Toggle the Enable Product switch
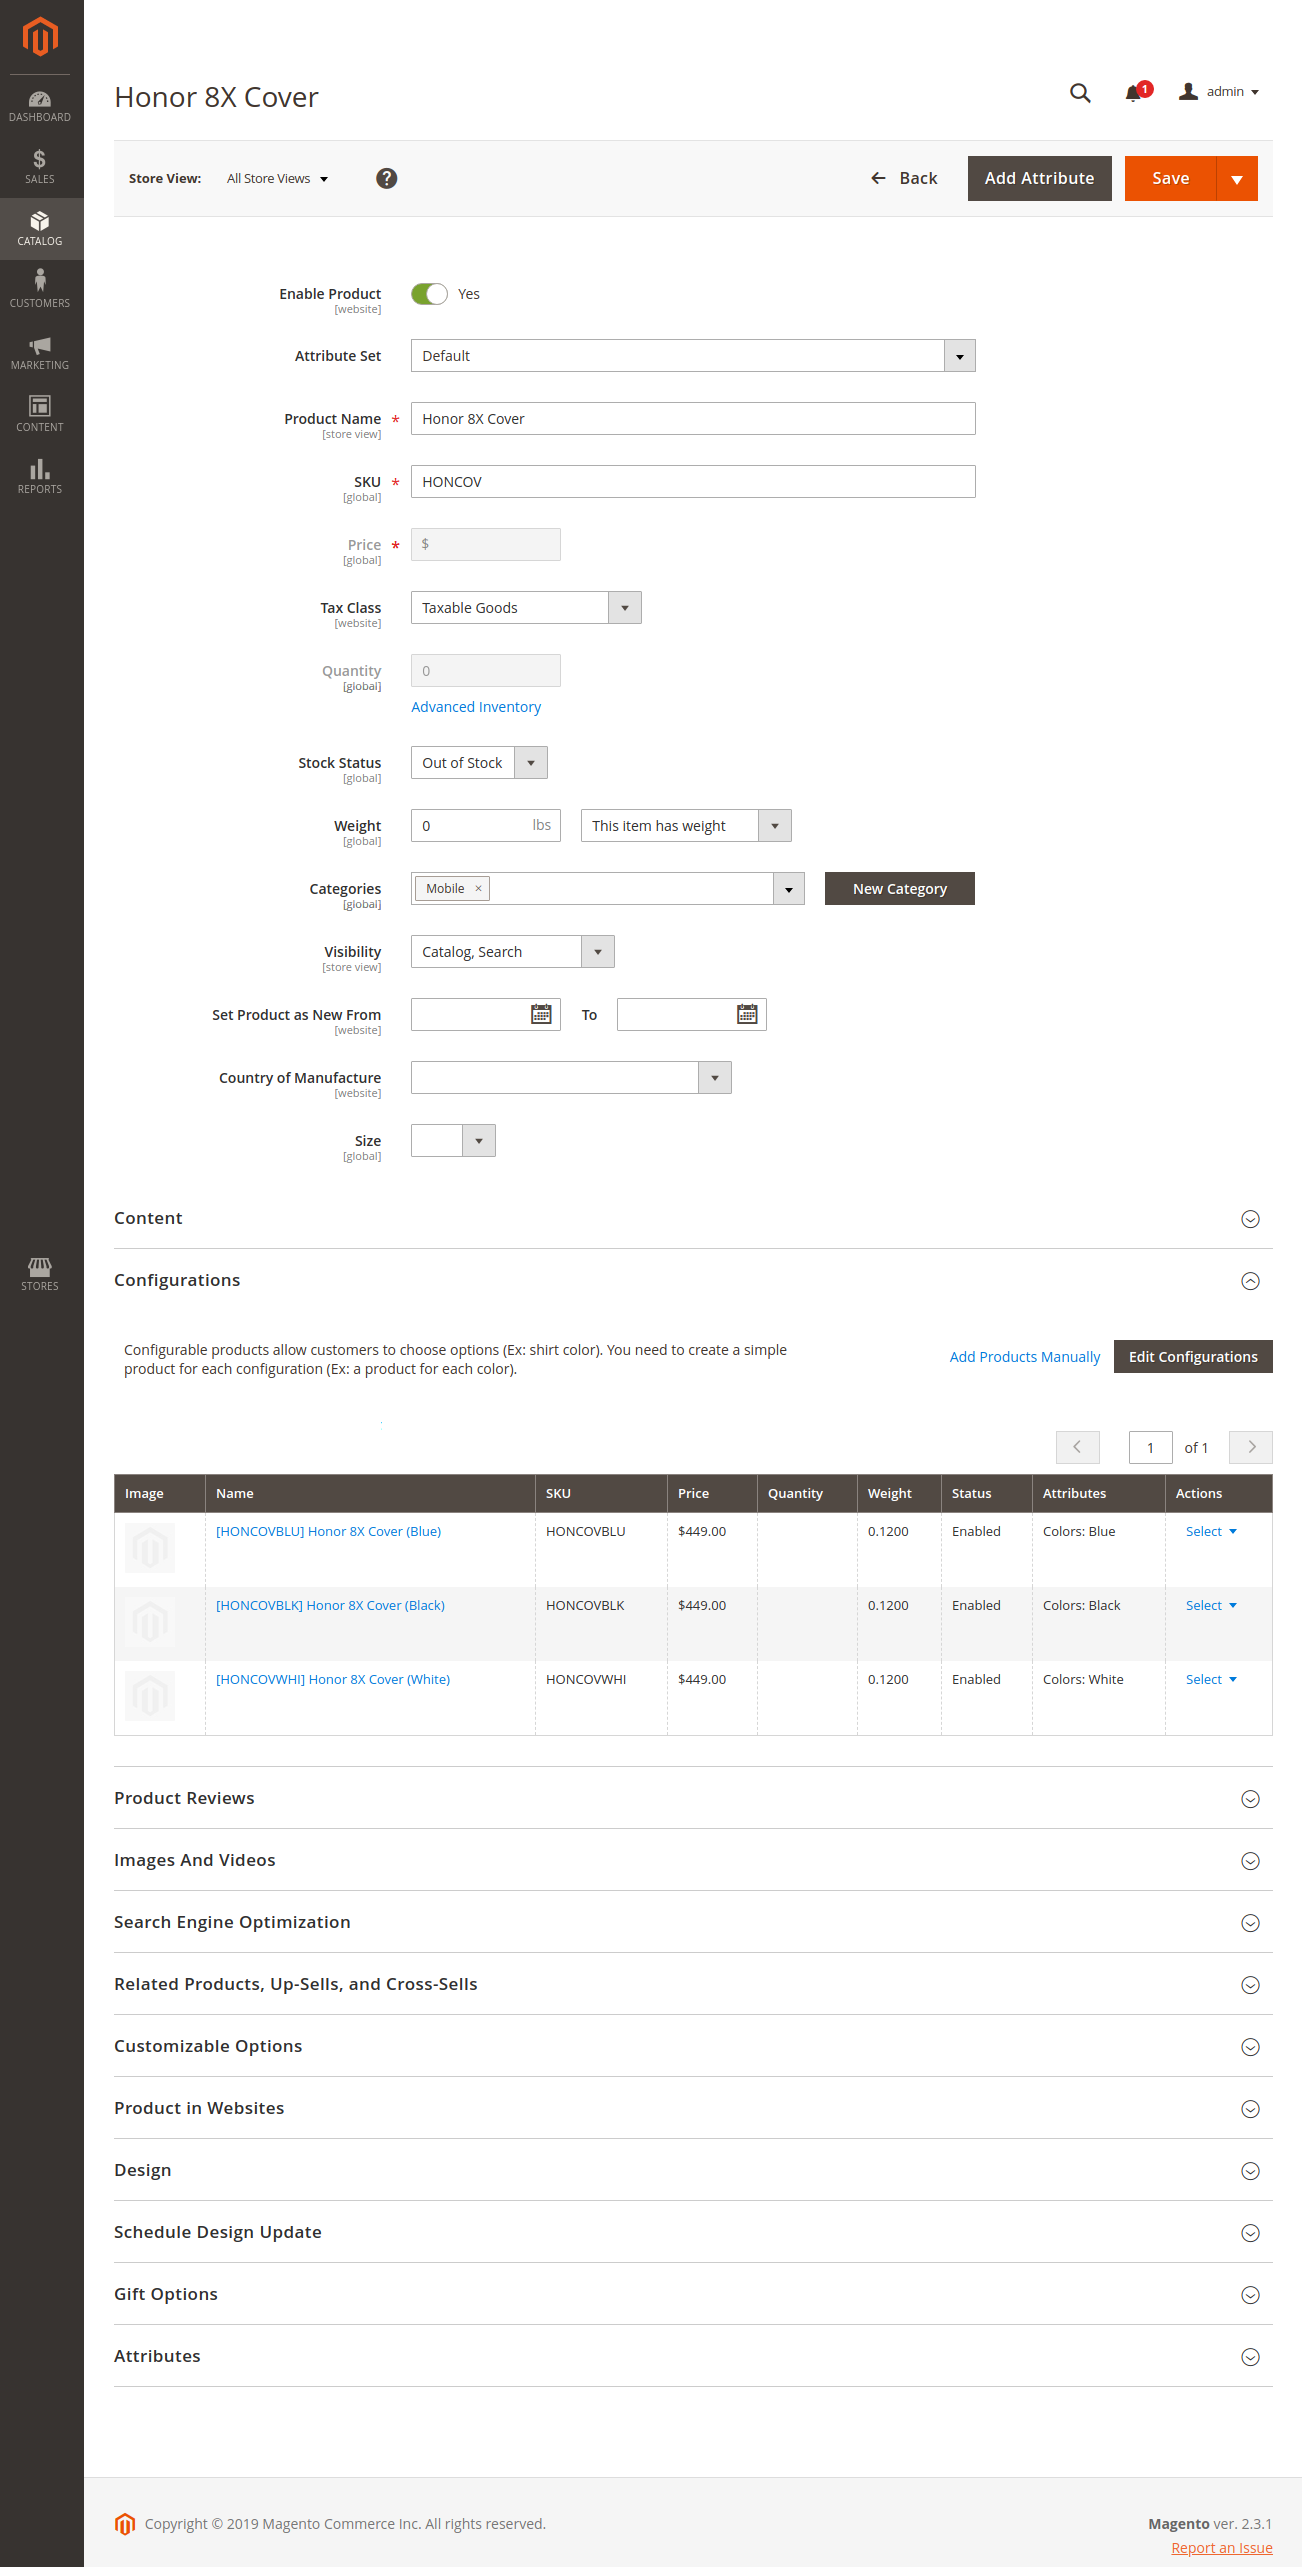Viewport: 1302px width, 2567px height. click(429, 294)
